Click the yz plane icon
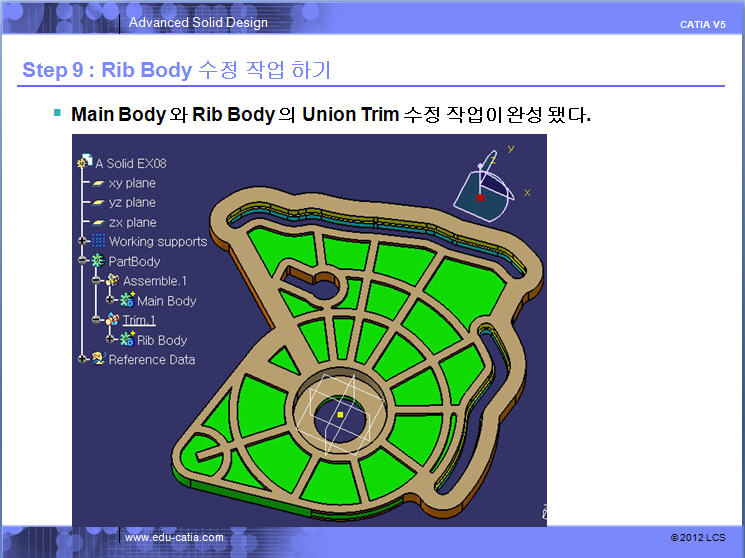 [98, 203]
